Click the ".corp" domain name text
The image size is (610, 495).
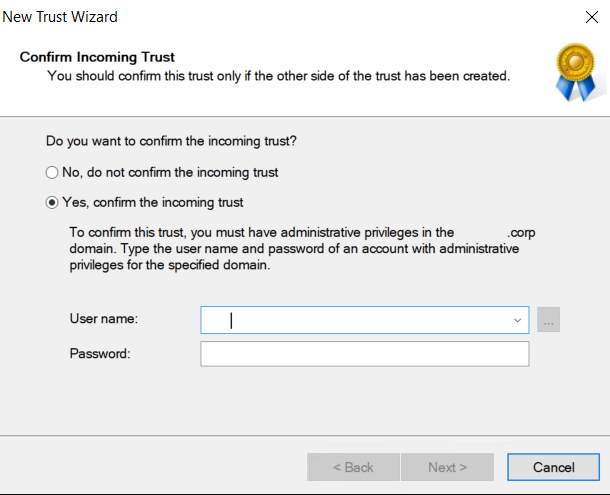click(520, 231)
